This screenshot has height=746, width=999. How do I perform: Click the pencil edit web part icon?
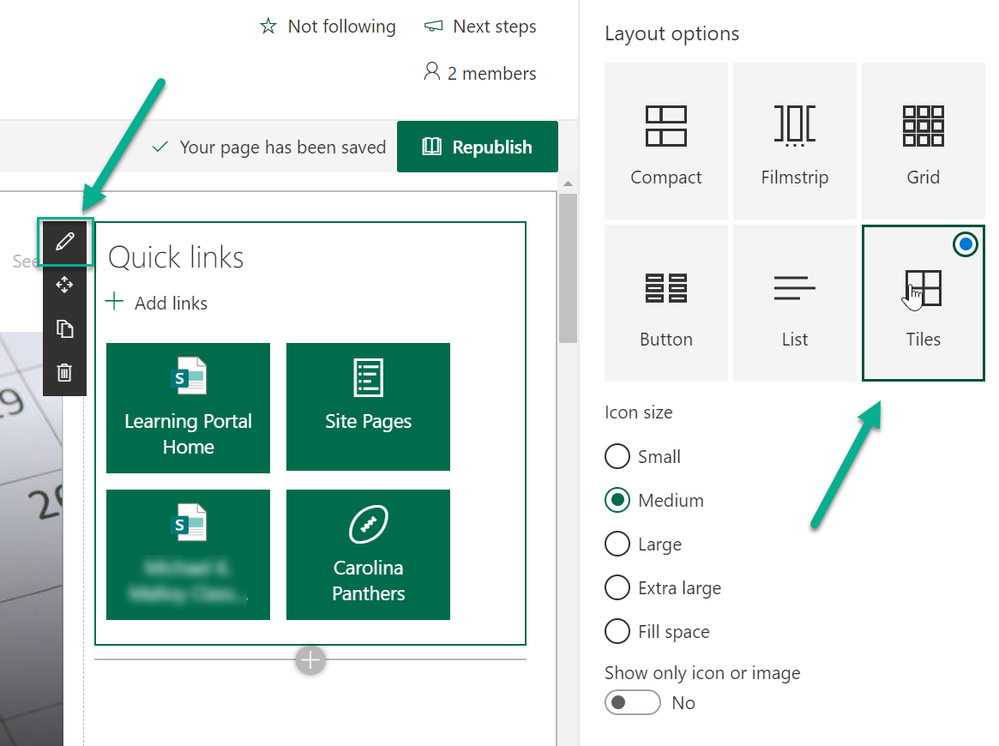[64, 241]
